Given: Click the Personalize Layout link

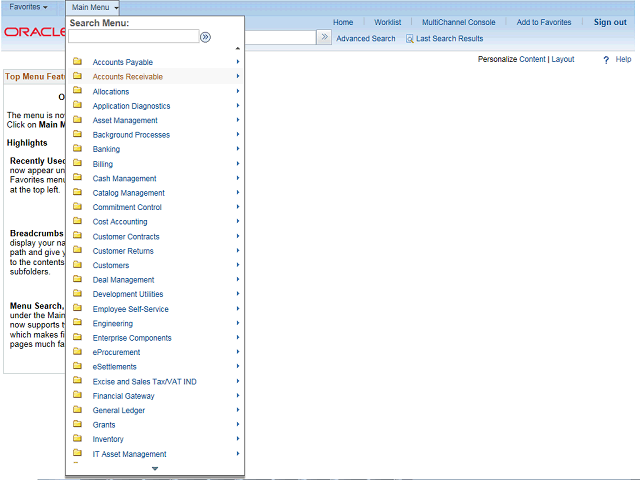Looking at the screenshot, I should (x=563, y=59).
